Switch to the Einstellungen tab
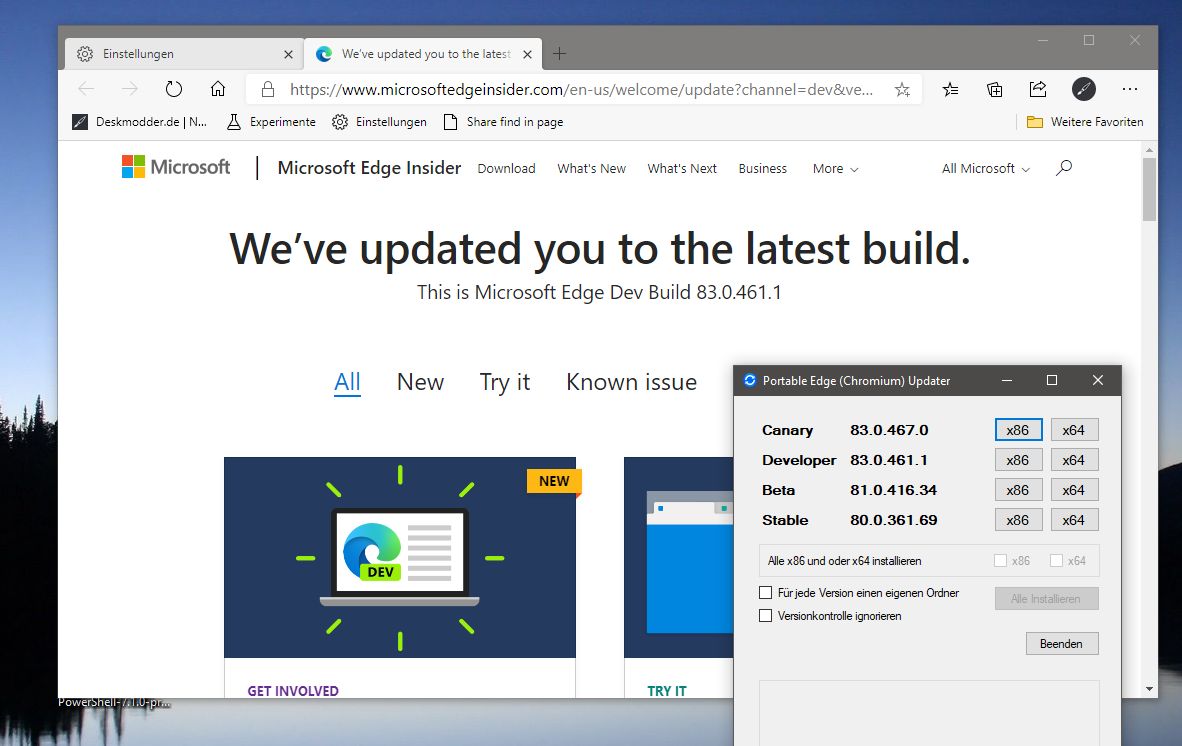The image size is (1182, 746). tap(183, 54)
